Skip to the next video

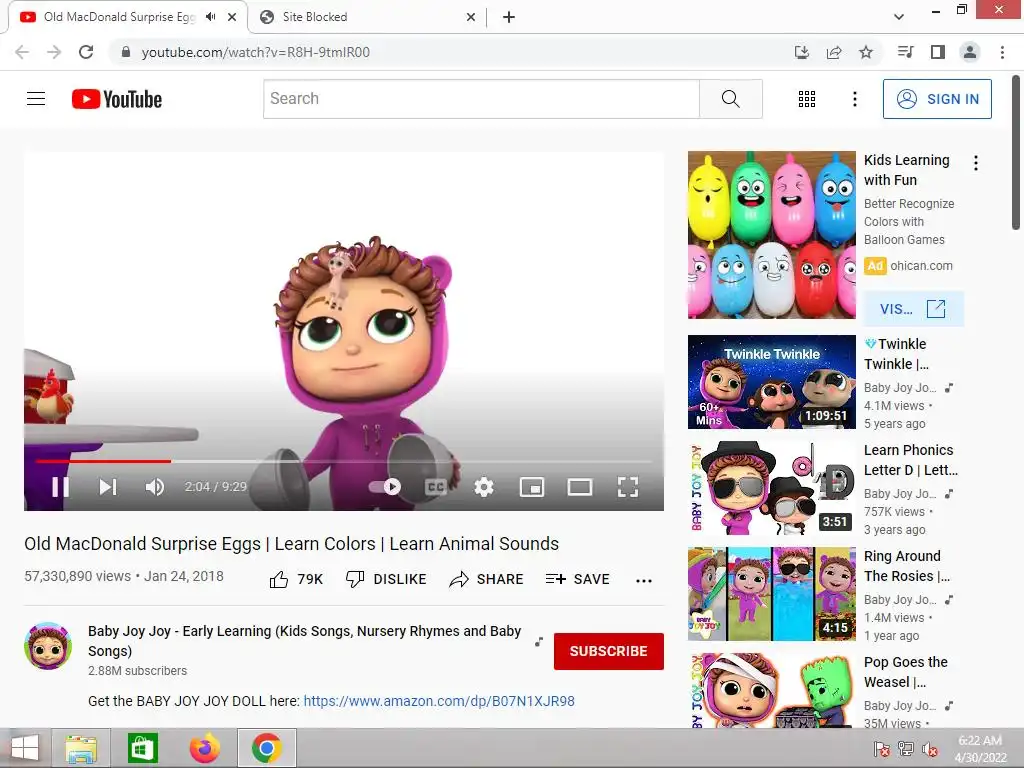(108, 487)
